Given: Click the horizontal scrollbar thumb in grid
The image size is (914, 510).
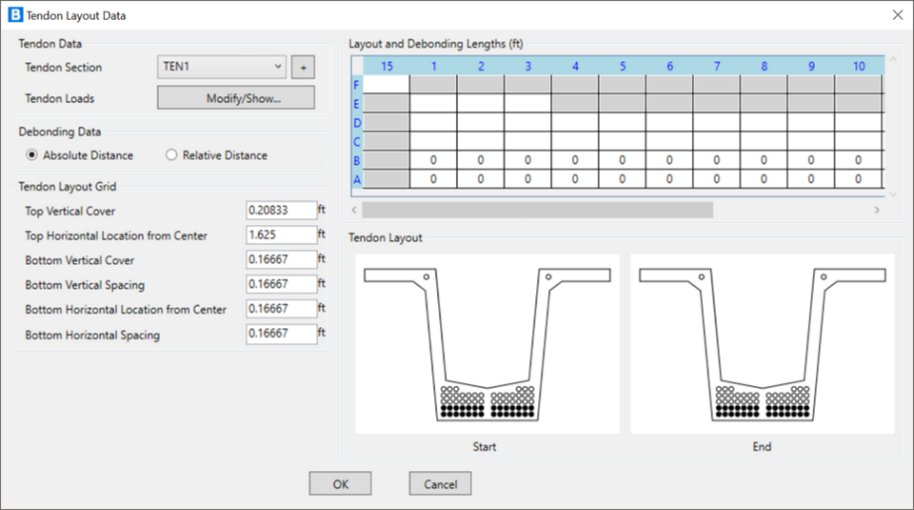Looking at the screenshot, I should tap(537, 210).
